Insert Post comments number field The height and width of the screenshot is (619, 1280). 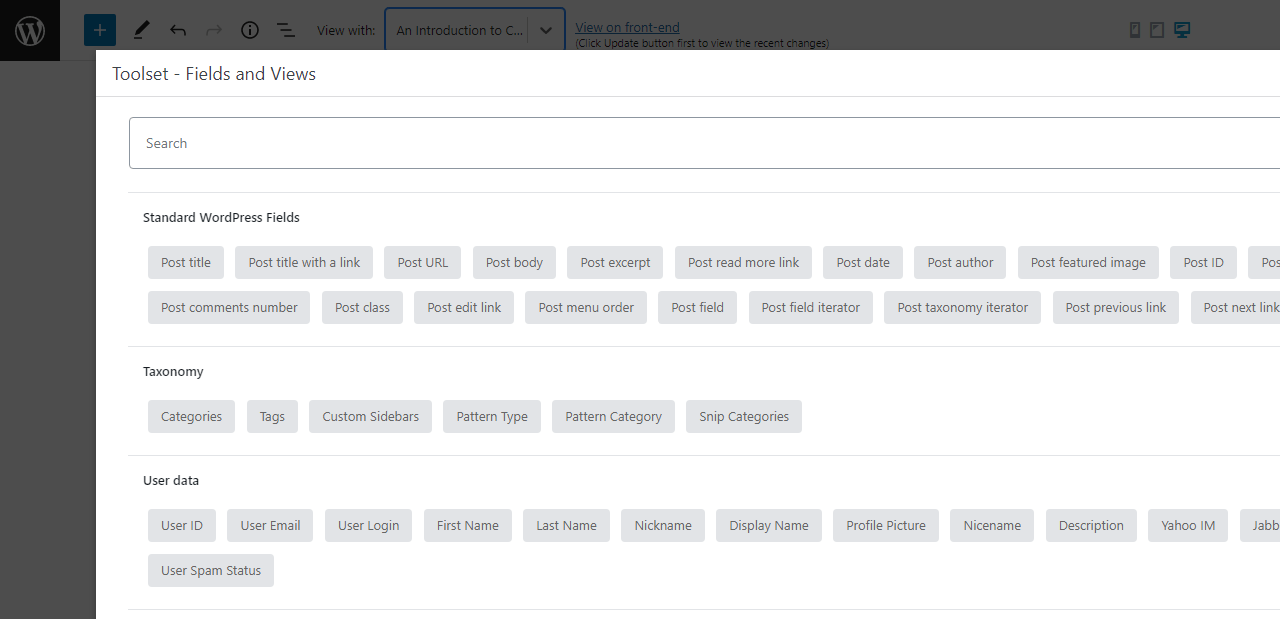(x=229, y=307)
